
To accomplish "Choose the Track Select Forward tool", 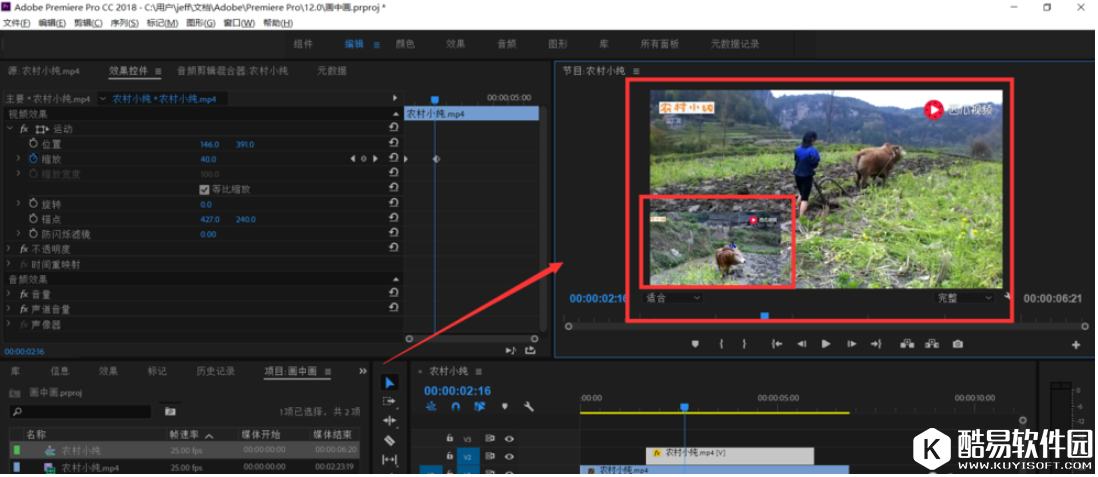I will coord(390,401).
